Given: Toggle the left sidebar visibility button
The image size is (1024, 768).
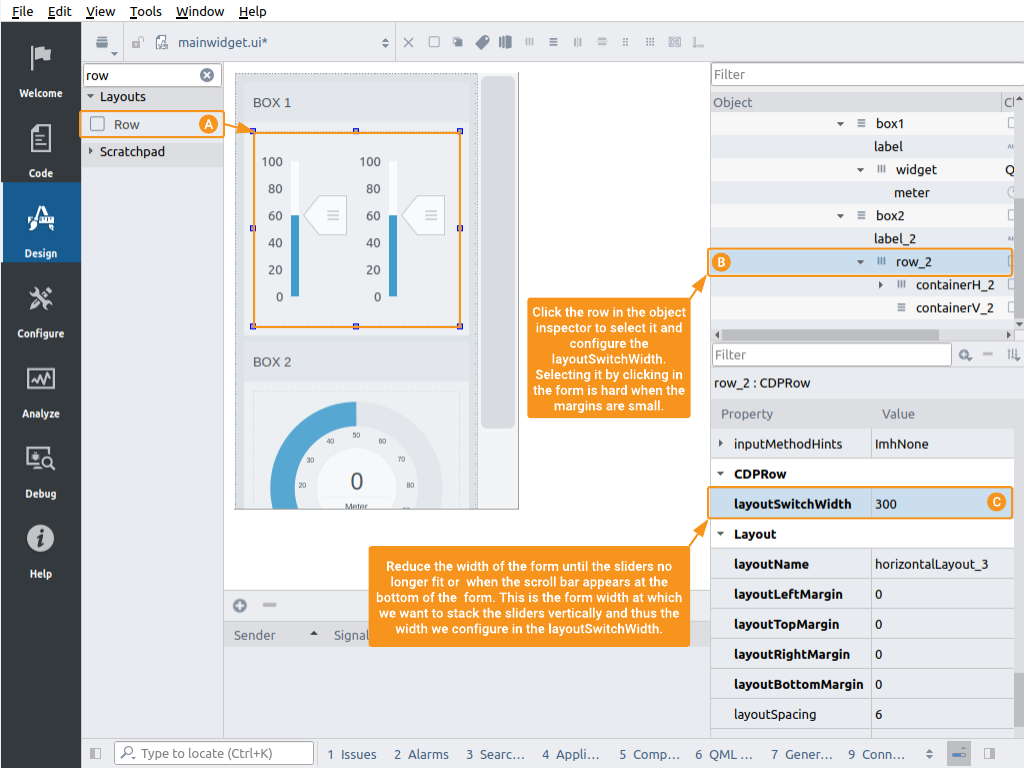Looking at the screenshot, I should 96,754.
